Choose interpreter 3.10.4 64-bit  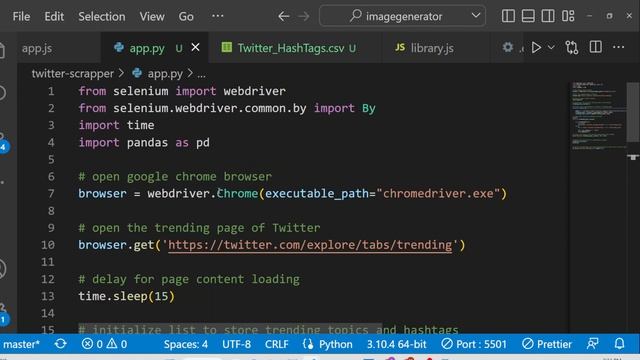(x=396, y=344)
